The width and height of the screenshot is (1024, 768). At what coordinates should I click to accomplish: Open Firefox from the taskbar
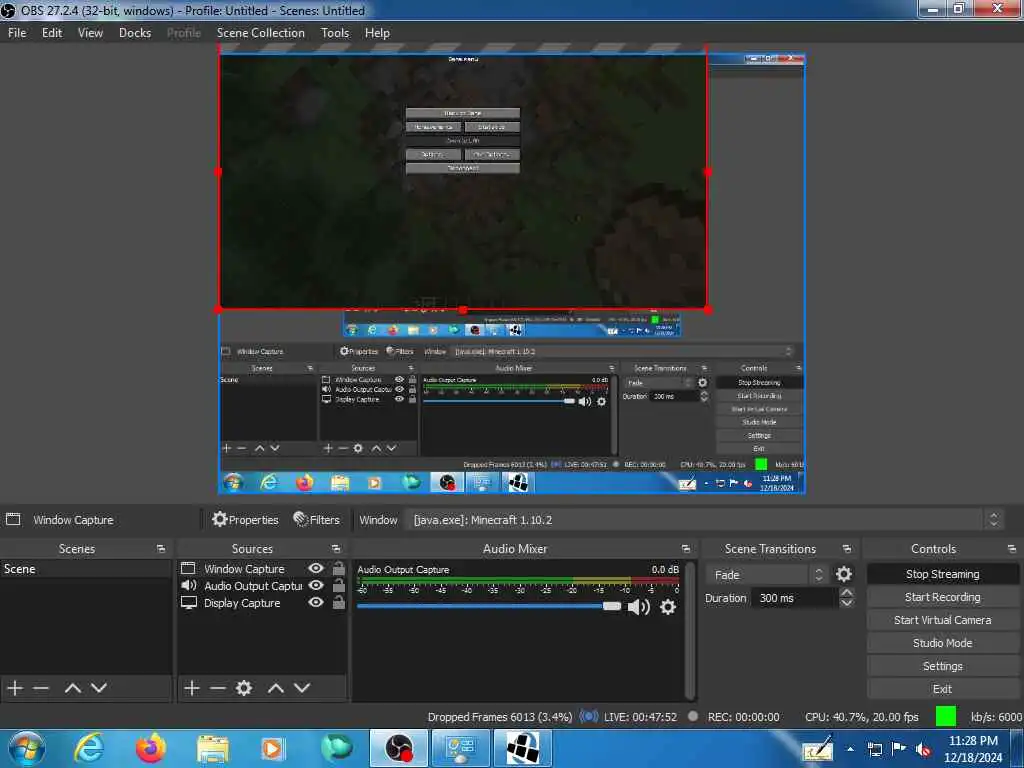pyautogui.click(x=151, y=748)
